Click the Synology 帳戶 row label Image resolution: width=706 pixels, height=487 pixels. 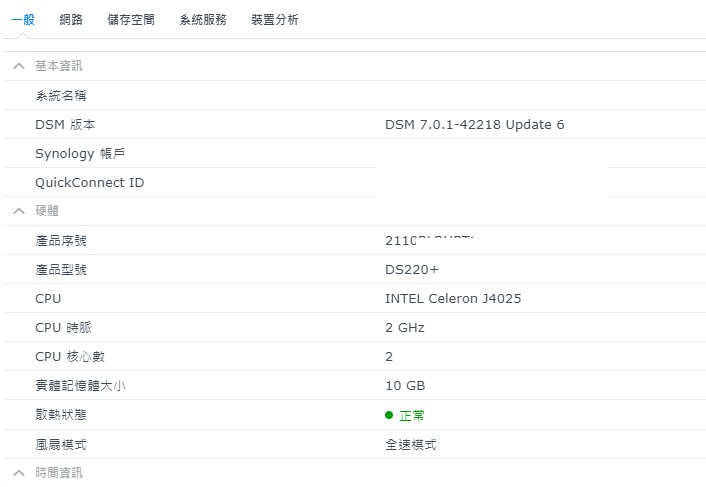80,153
